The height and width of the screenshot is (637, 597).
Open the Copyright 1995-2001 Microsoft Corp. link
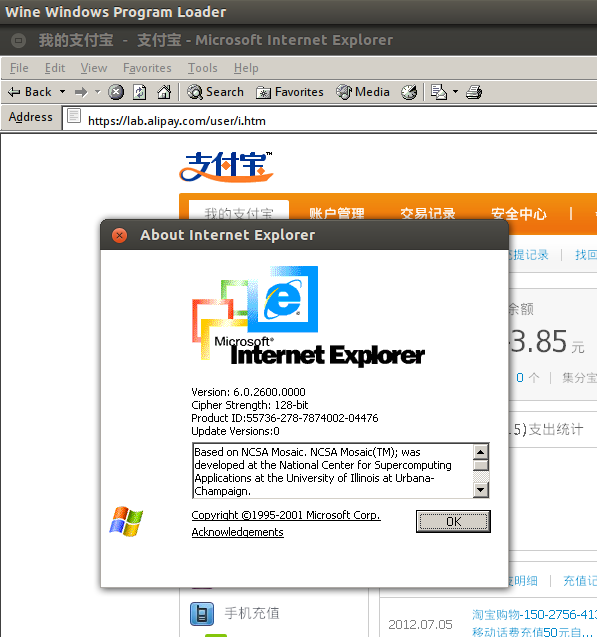[x=286, y=515]
